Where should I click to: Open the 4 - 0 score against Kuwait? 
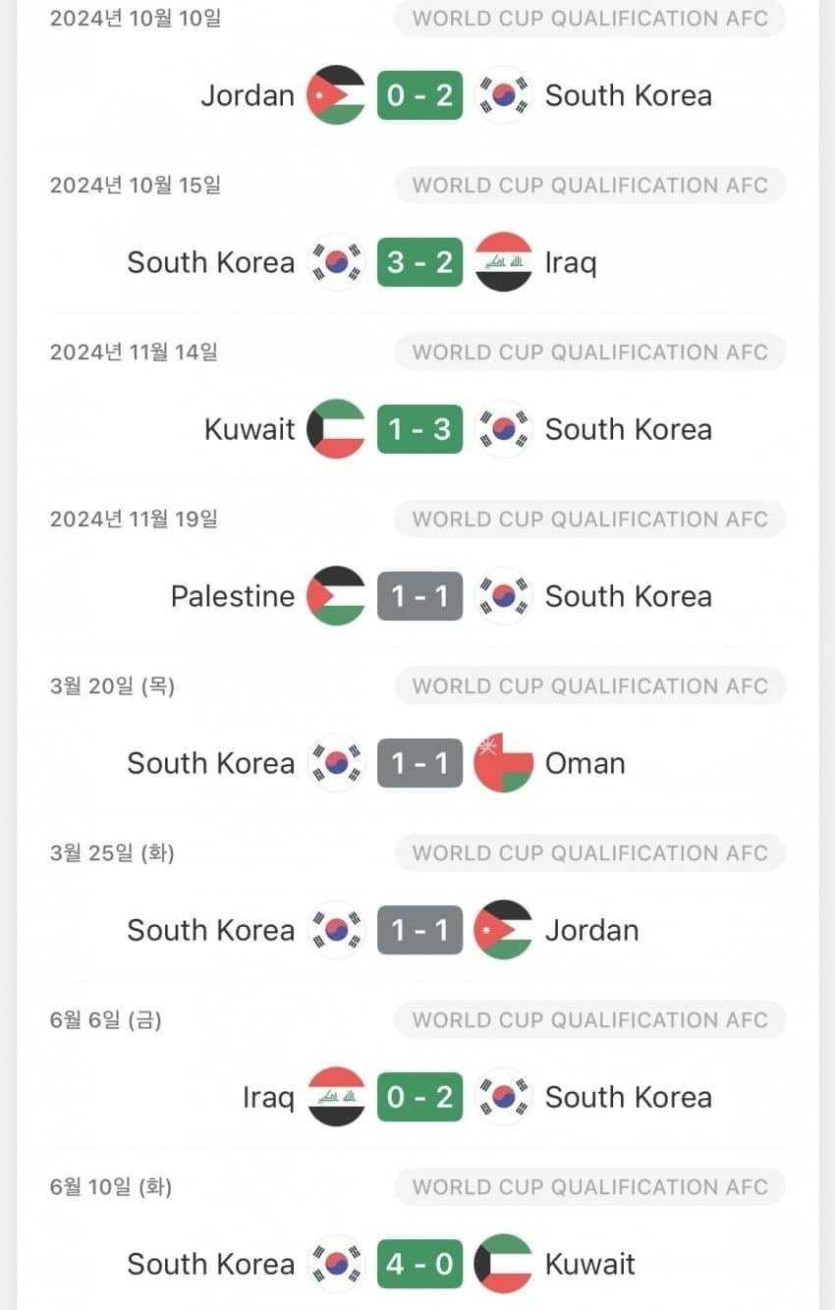420,1265
